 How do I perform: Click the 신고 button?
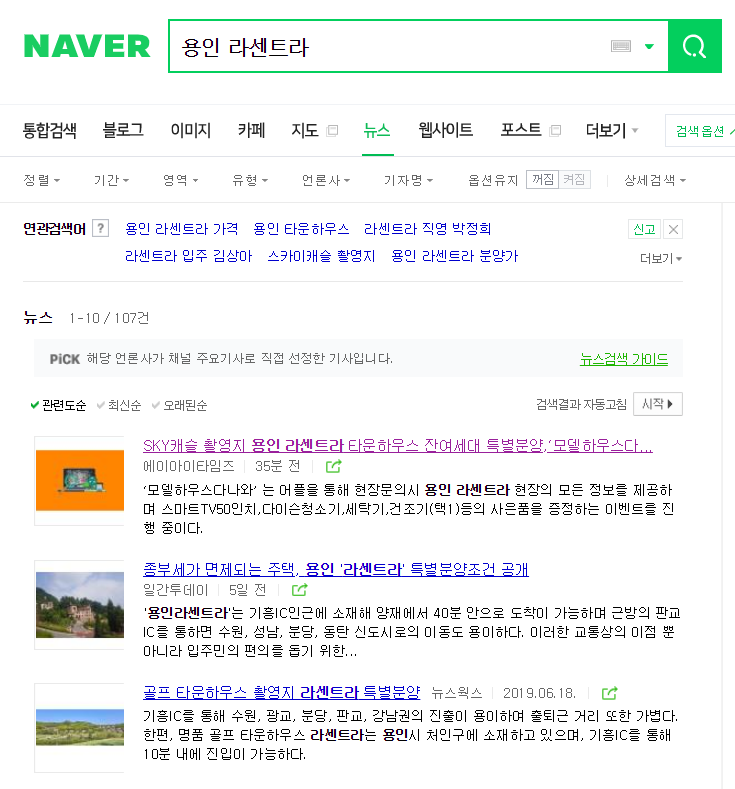[x=644, y=229]
